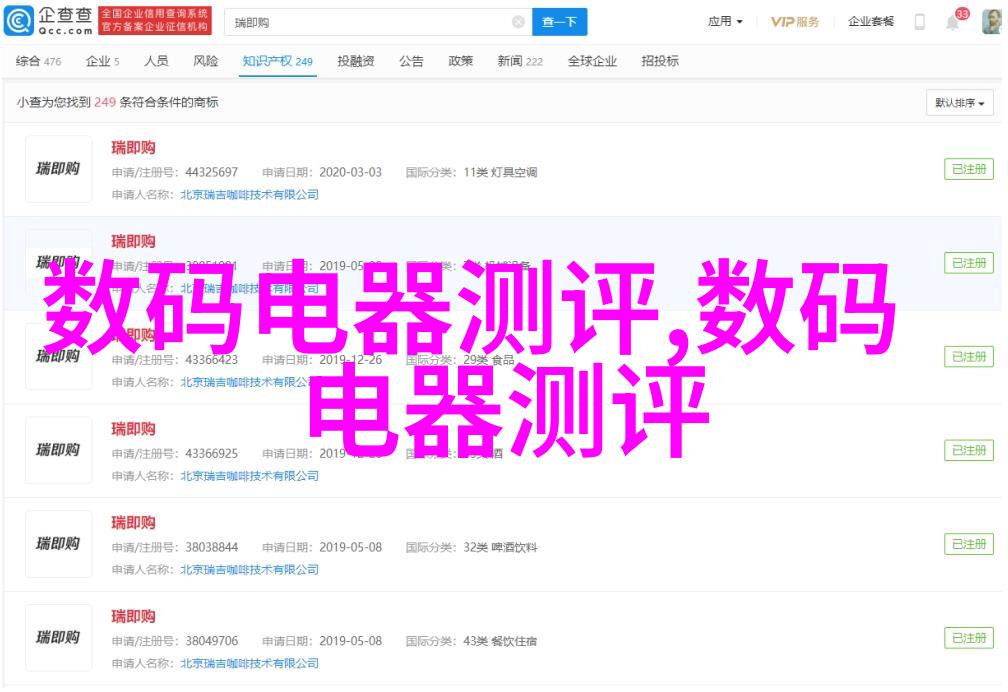Screen dimensions: 1008x692
Task: Open the mobile phone app icon
Action: (919, 23)
